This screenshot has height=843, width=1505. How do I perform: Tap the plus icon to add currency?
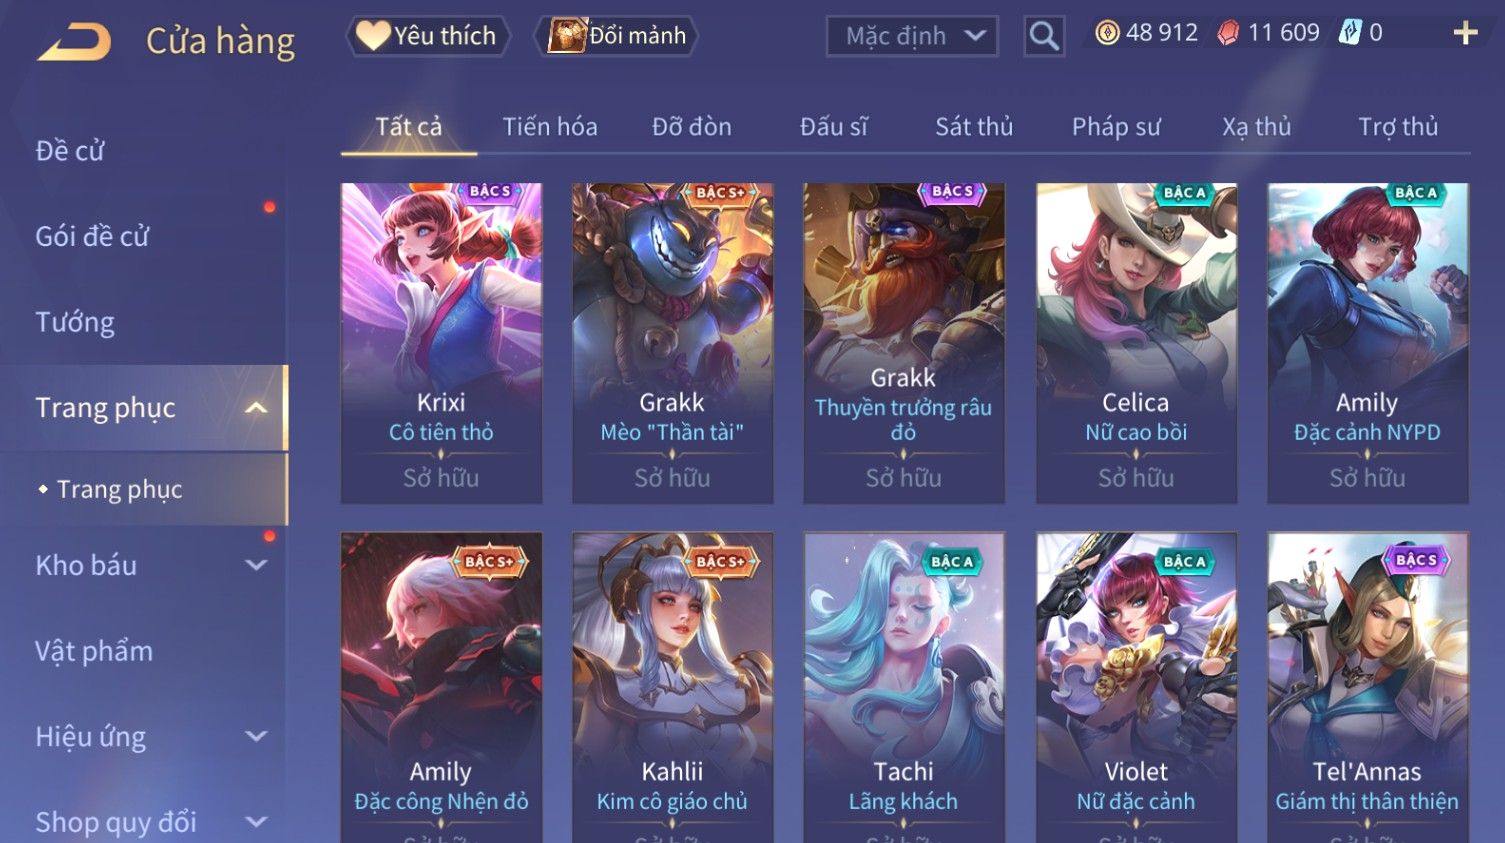(x=1465, y=33)
